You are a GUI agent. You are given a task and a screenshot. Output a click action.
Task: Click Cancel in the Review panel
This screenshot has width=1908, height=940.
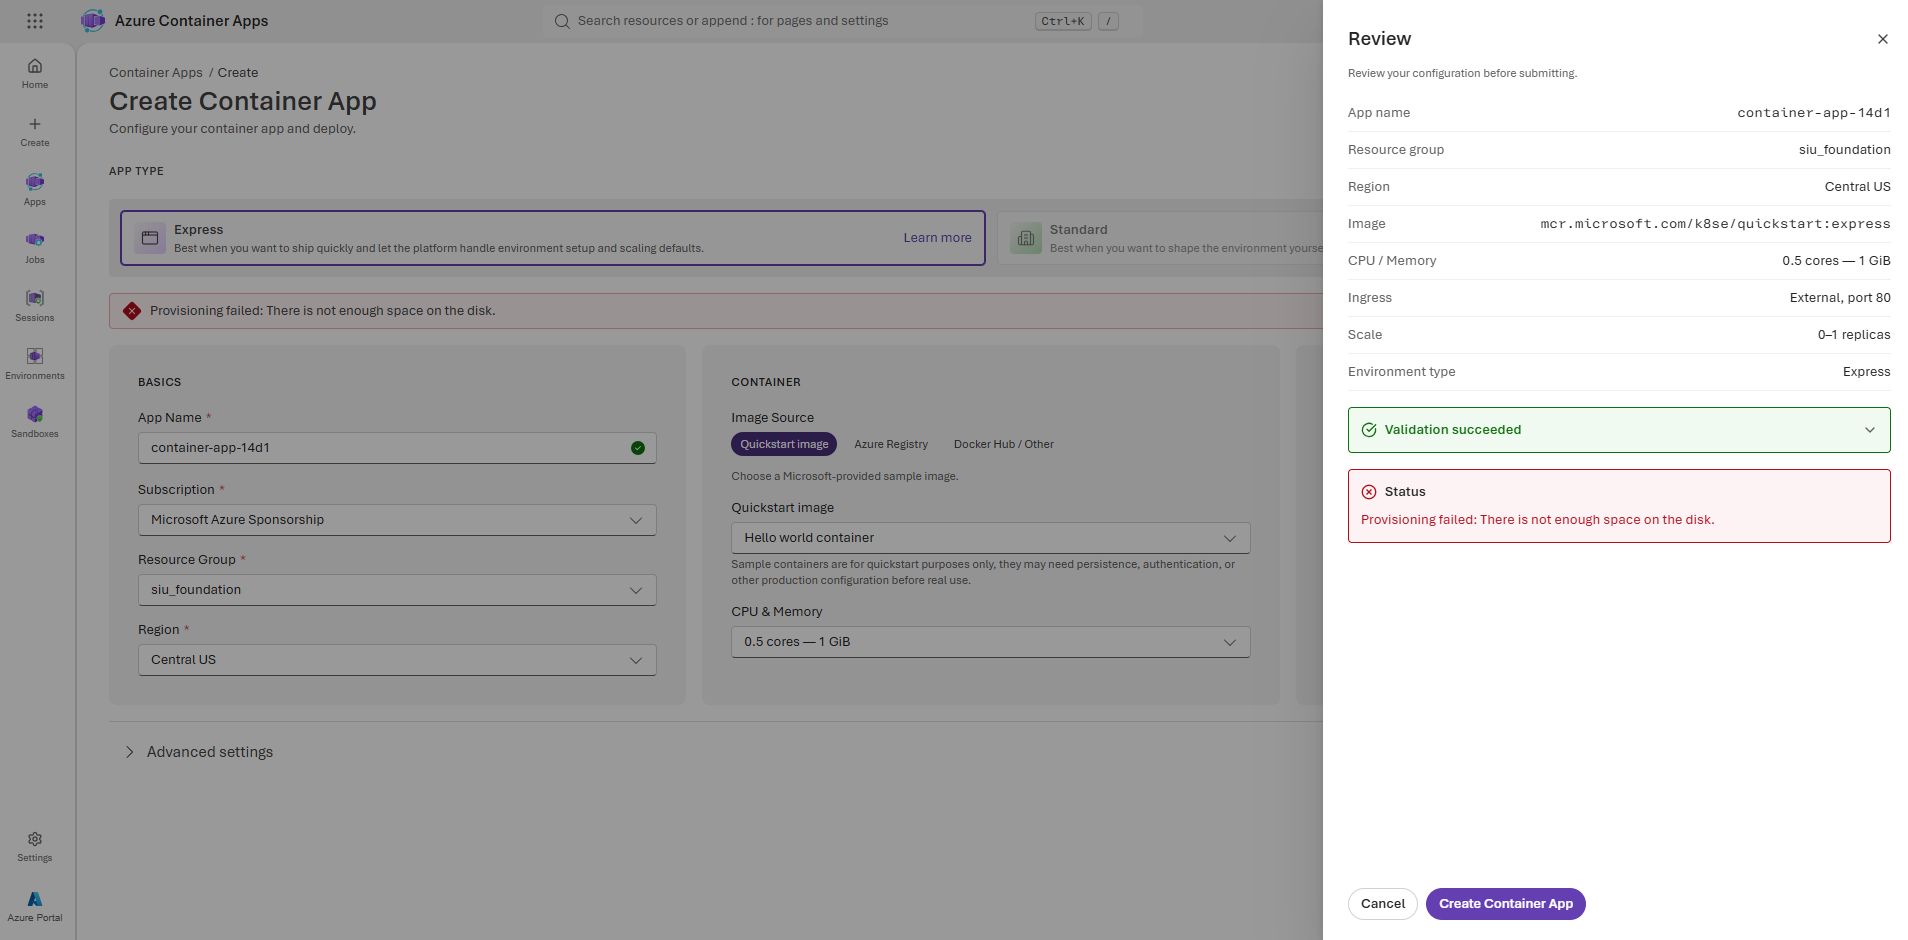1383,904
